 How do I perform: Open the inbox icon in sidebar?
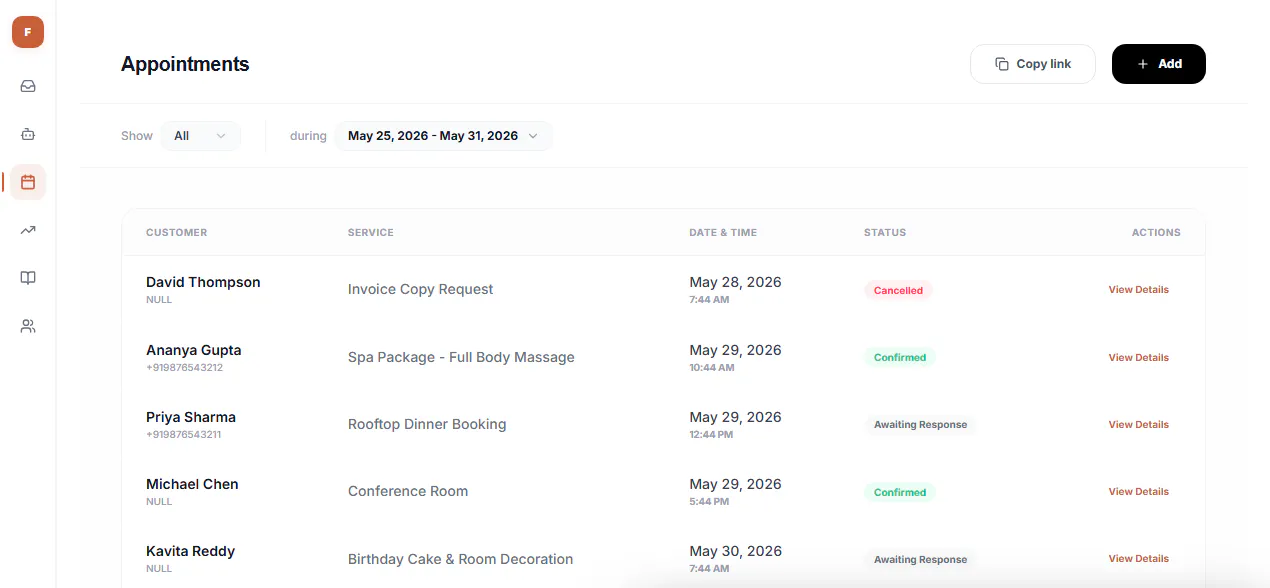click(28, 86)
